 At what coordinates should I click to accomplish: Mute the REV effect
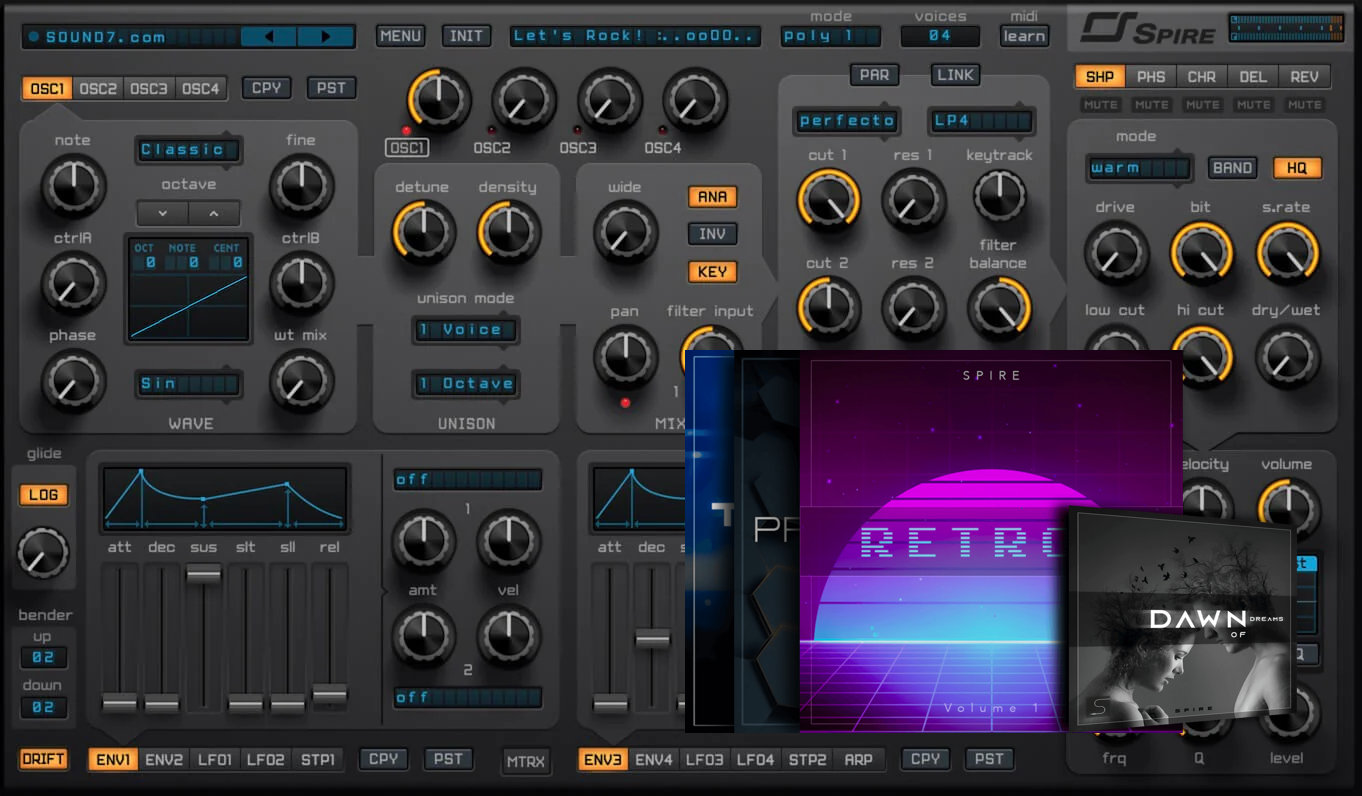coord(1304,105)
